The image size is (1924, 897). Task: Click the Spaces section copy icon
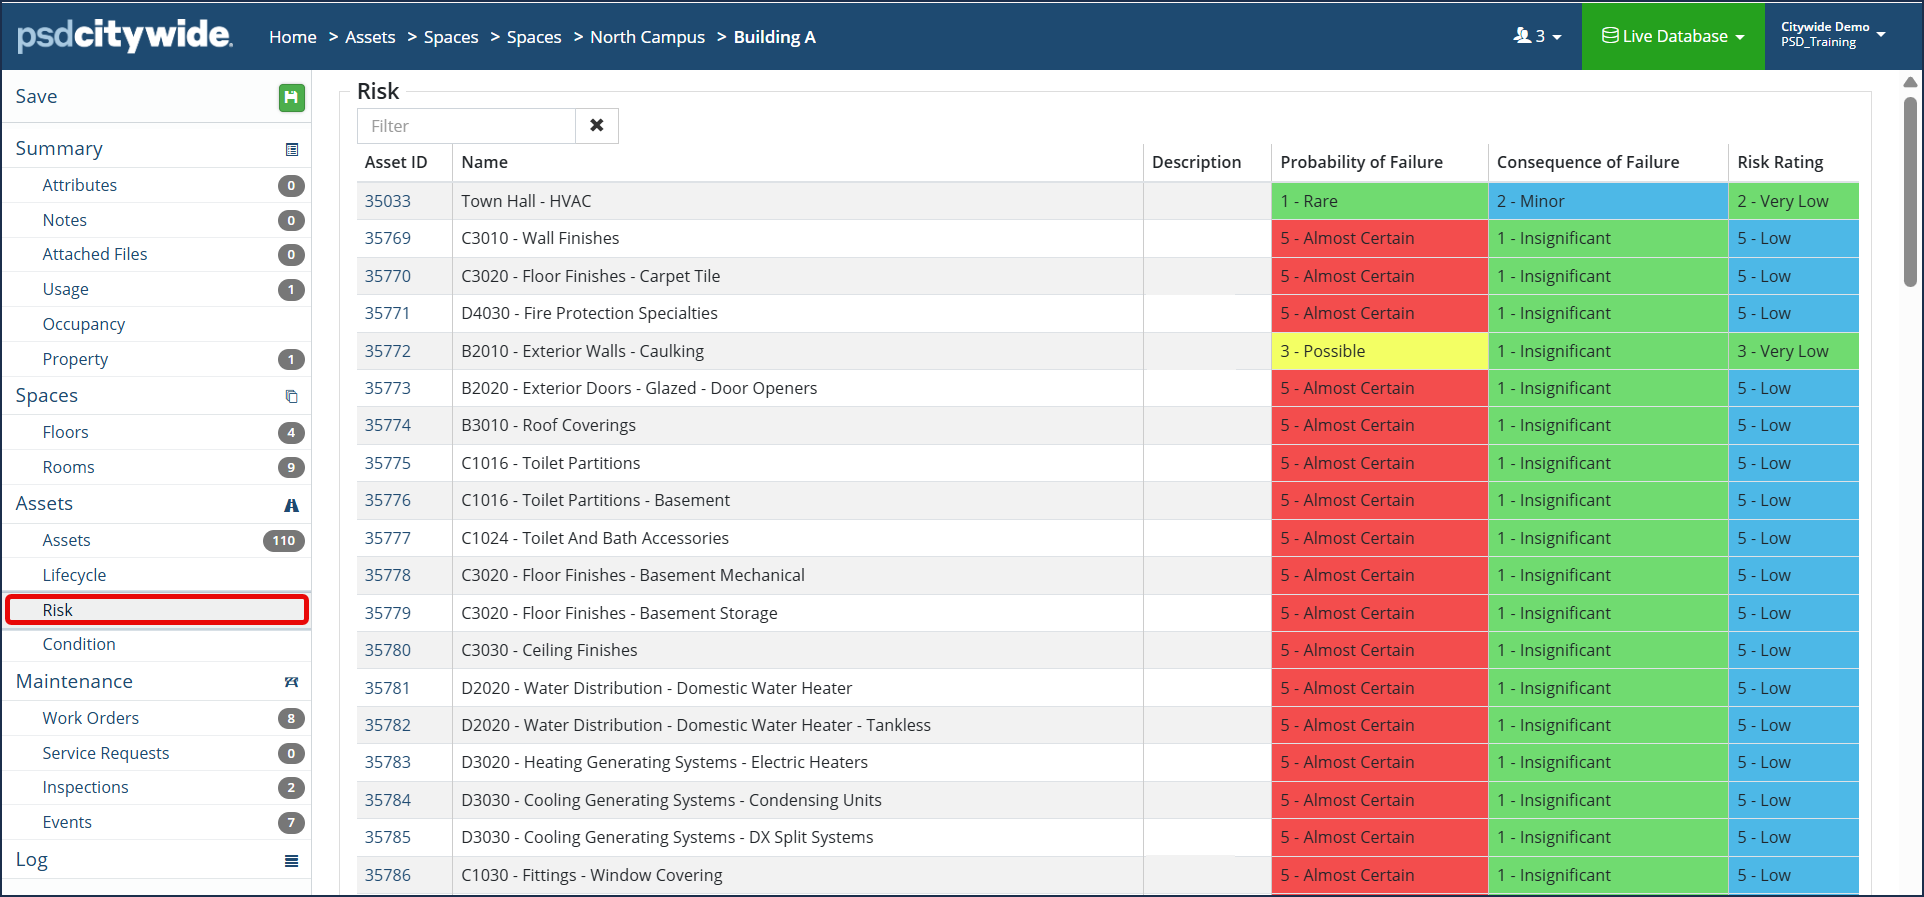click(x=292, y=396)
